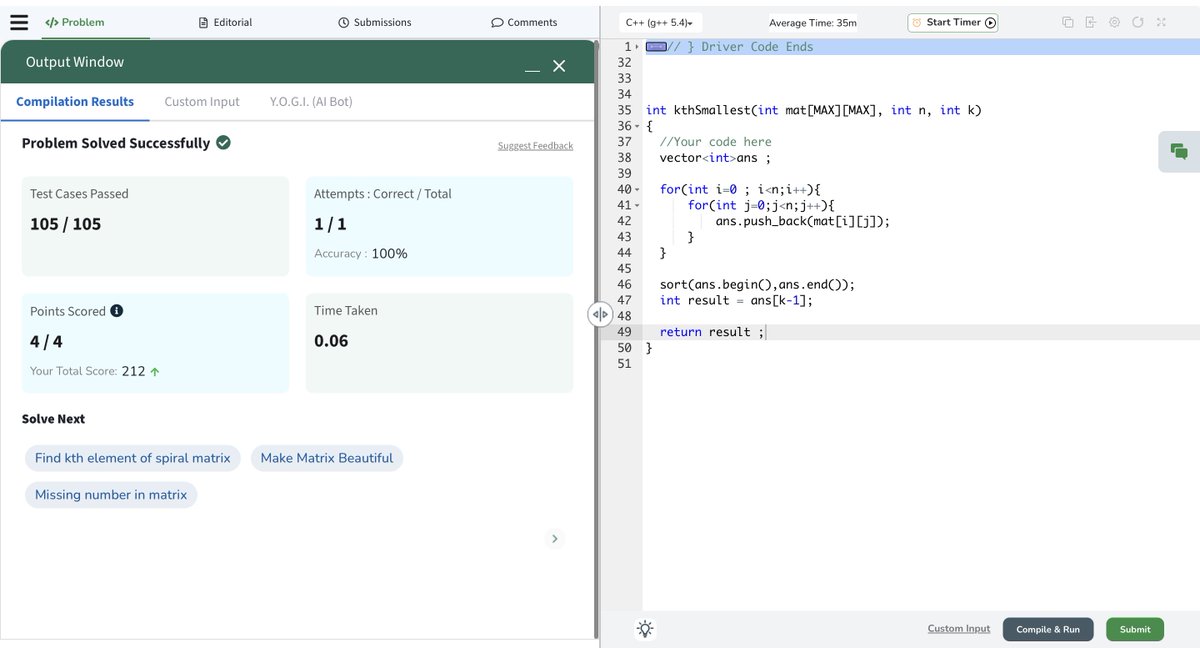Click the '4 / 4' points value
Screen dimensions: 1200x648
pos(46,341)
